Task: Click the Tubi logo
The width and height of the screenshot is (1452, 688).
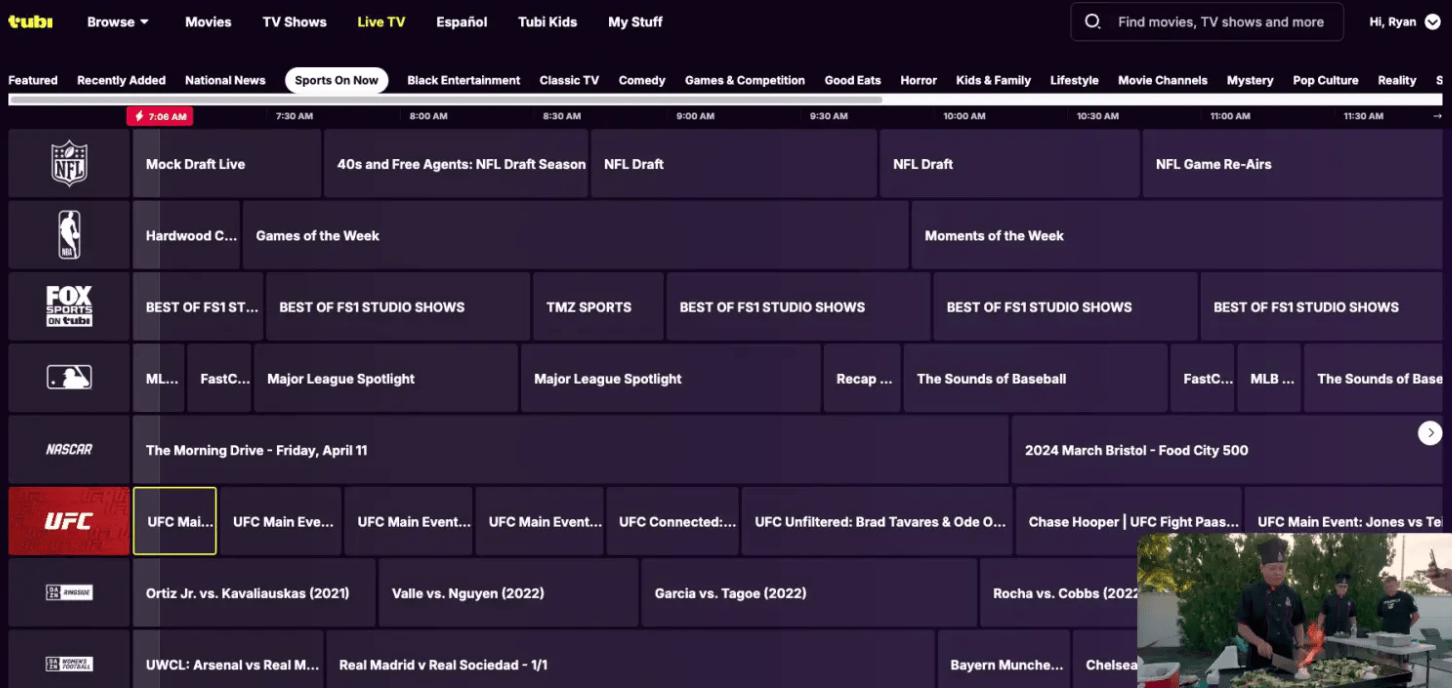Action: (30, 21)
